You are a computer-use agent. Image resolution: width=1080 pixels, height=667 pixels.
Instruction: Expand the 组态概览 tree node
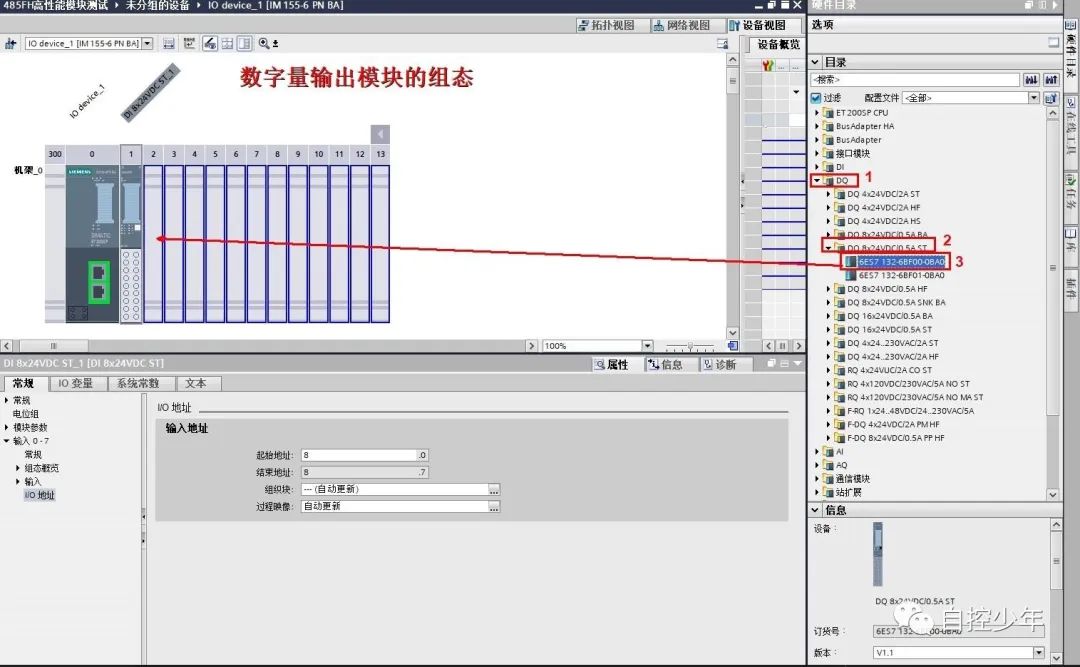pos(18,468)
